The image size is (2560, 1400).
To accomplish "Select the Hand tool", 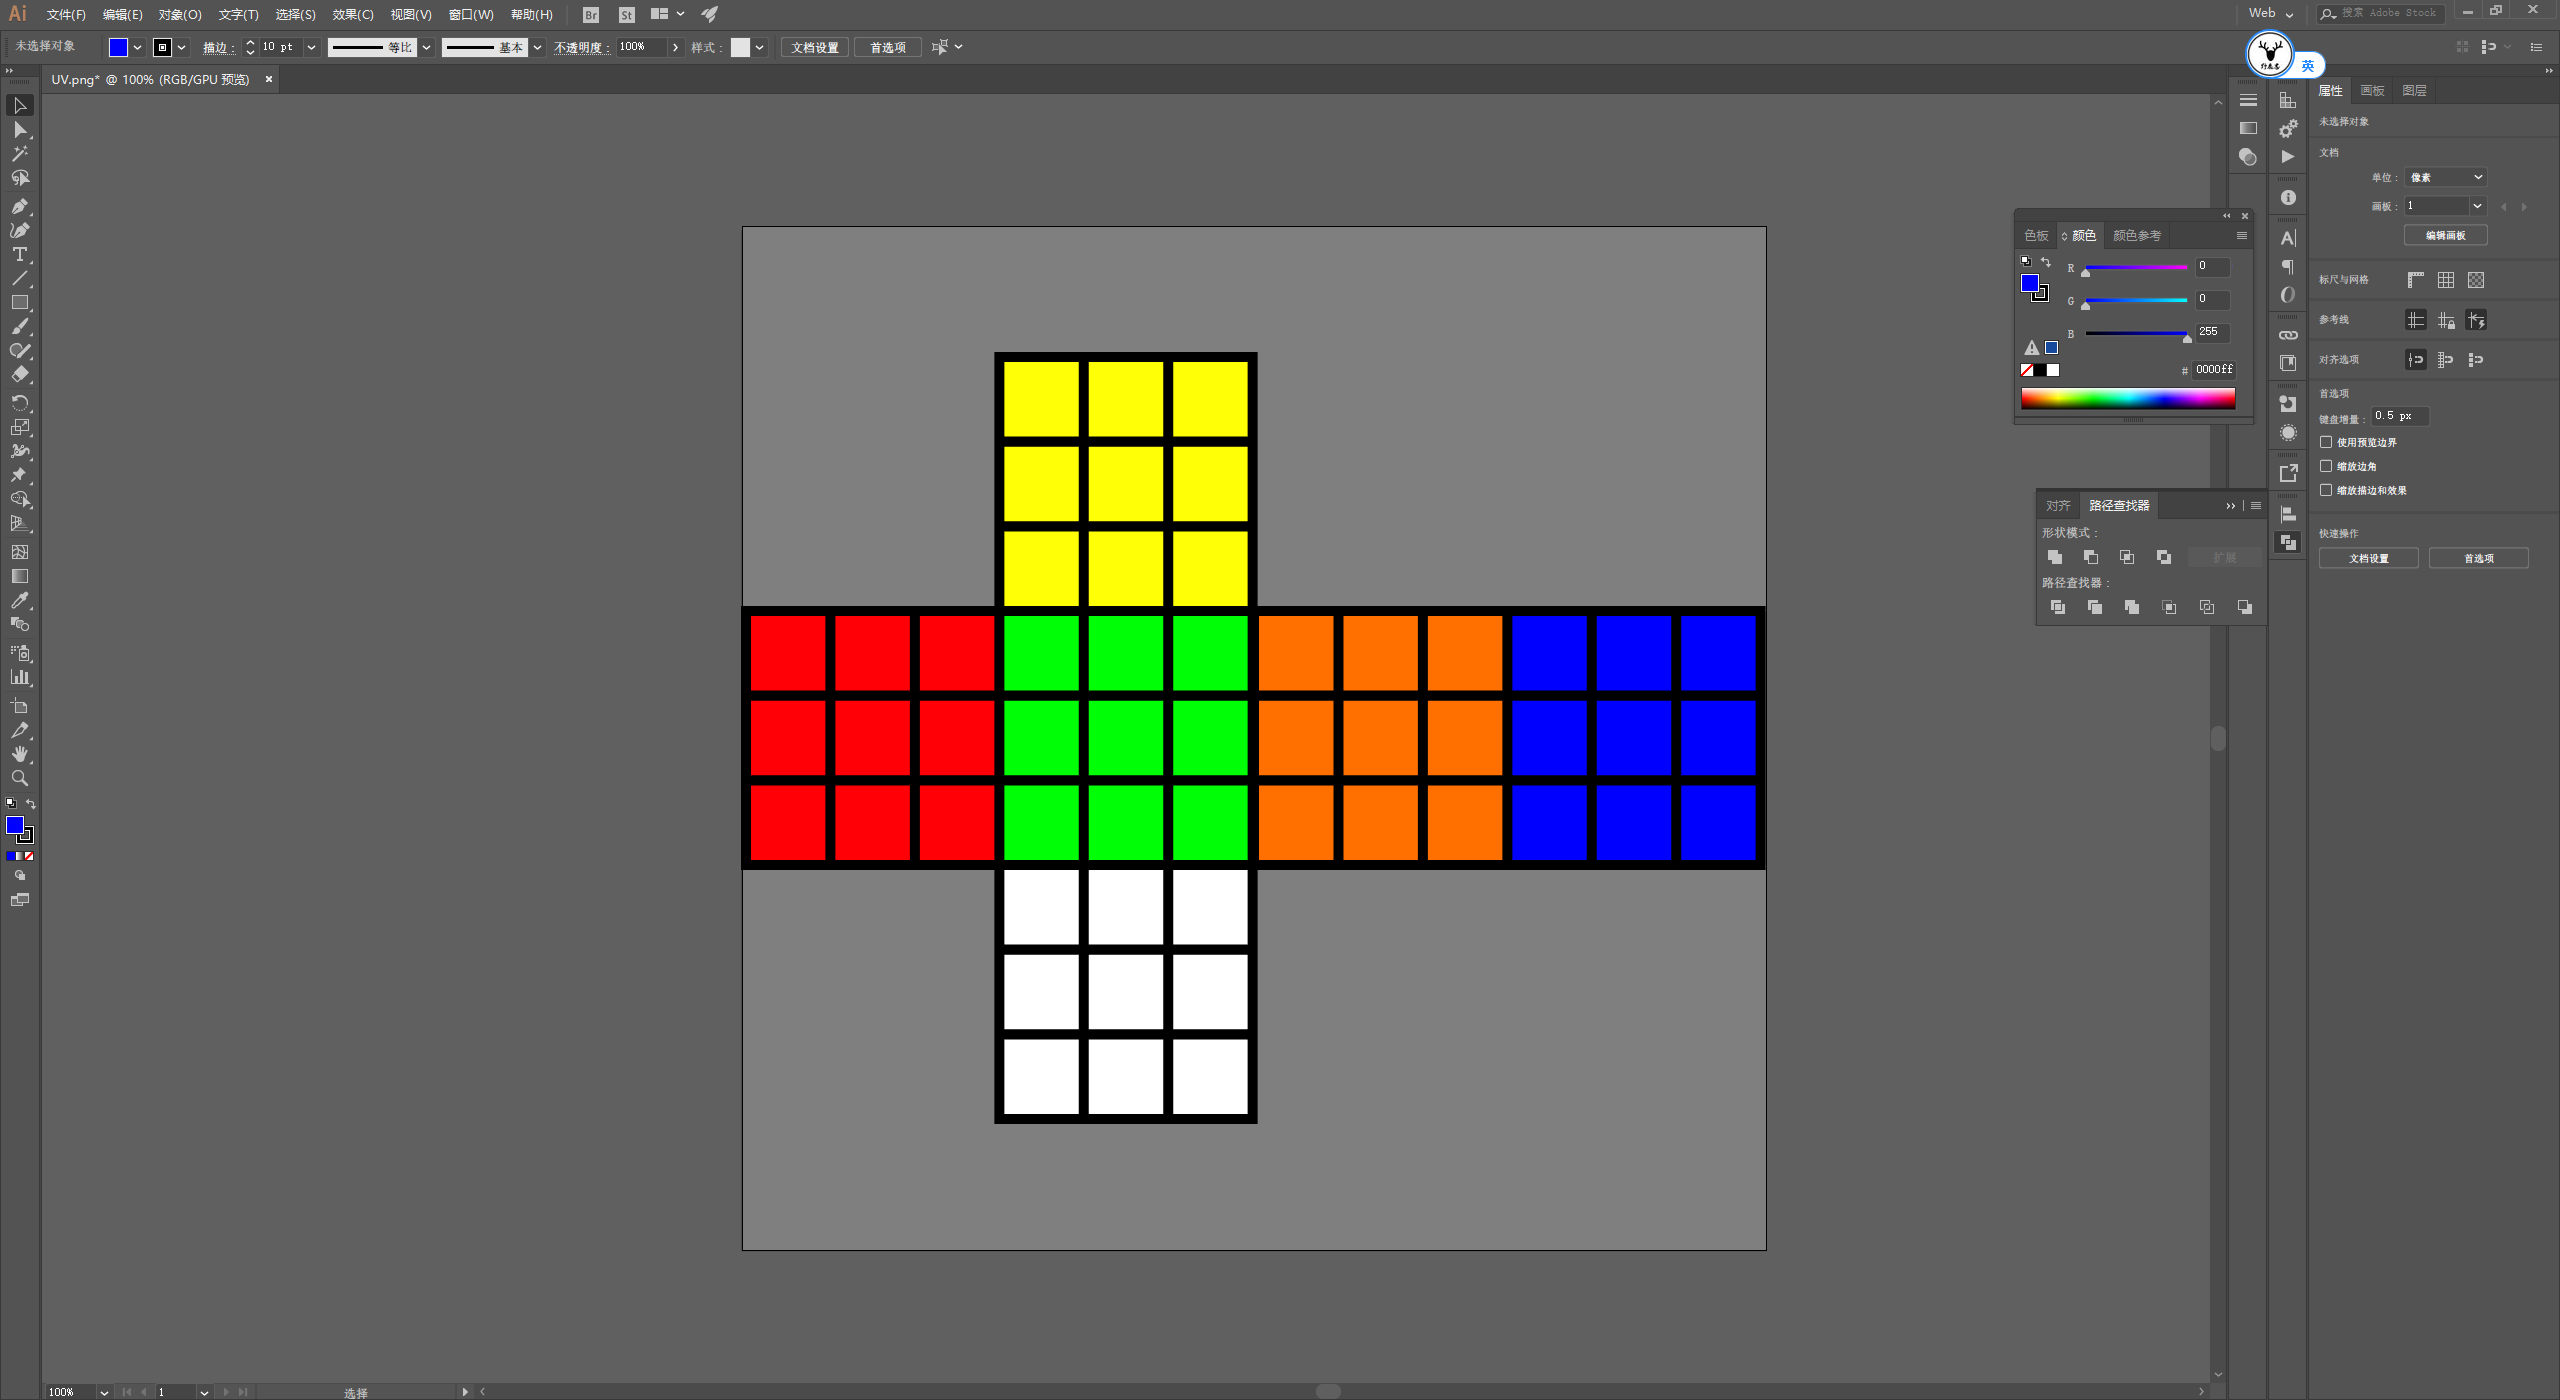I will pos(19,754).
